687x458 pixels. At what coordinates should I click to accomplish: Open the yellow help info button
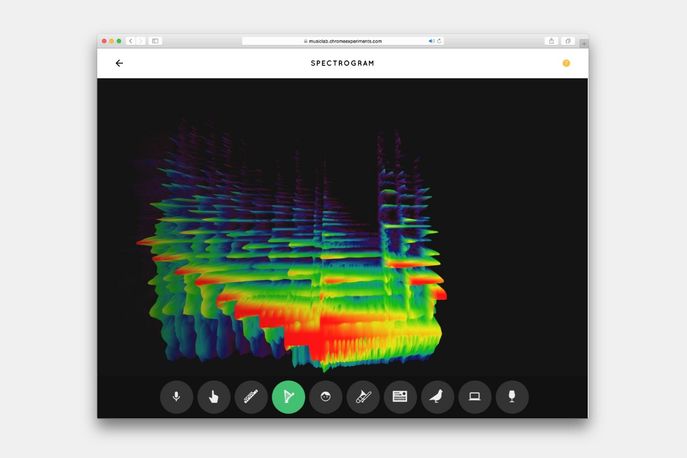[566, 63]
